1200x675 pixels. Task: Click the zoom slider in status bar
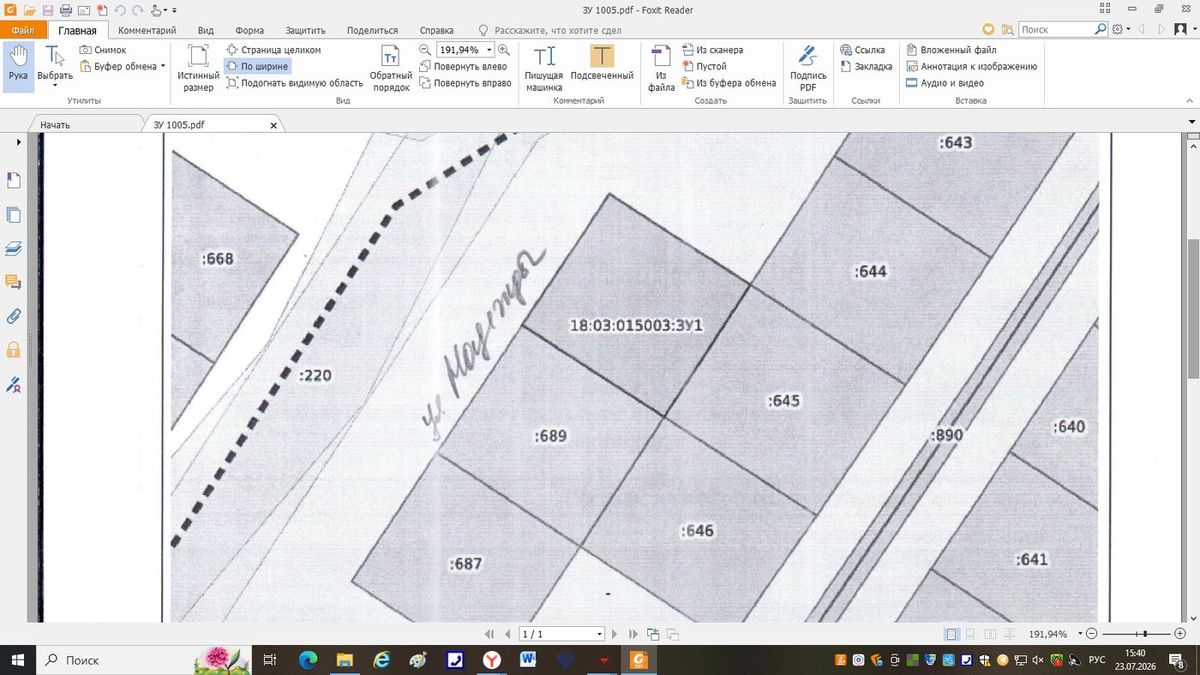(1144, 634)
